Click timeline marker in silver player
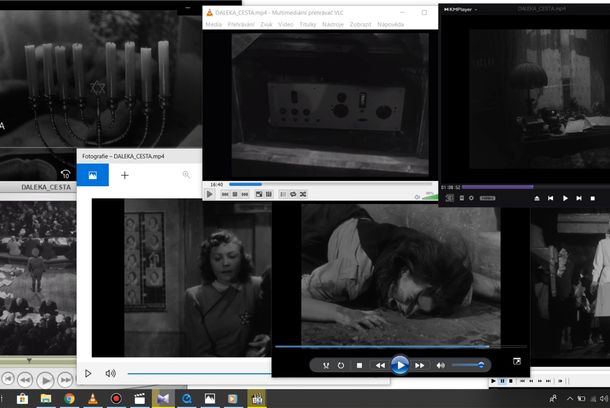610x408 pixels. [x=29, y=361]
